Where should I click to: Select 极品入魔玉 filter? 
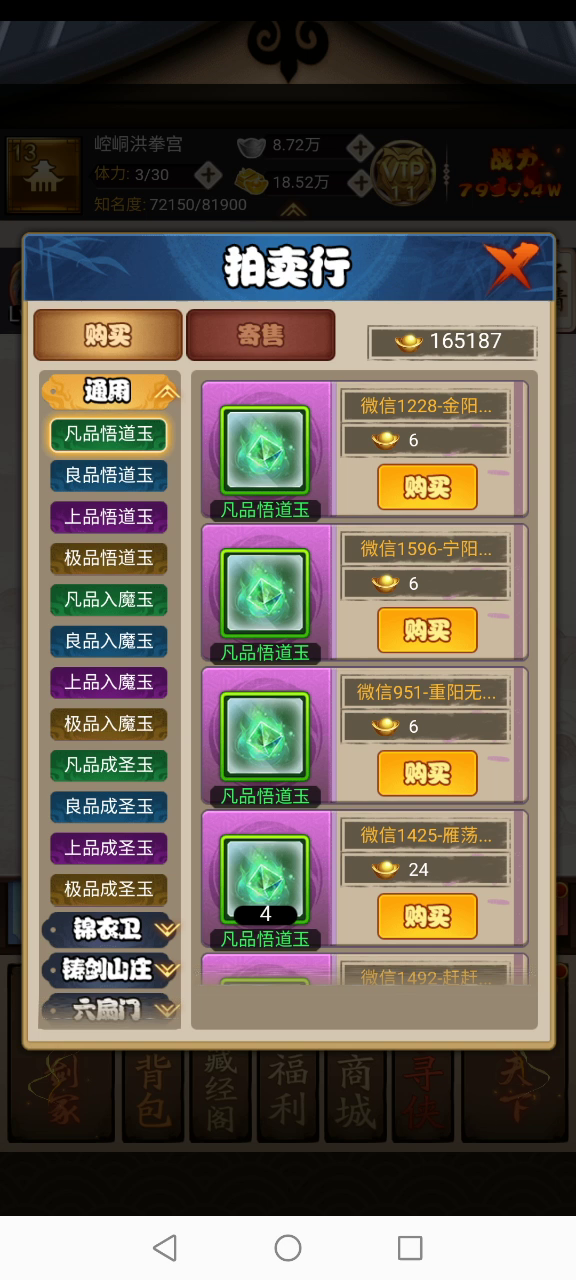109,723
